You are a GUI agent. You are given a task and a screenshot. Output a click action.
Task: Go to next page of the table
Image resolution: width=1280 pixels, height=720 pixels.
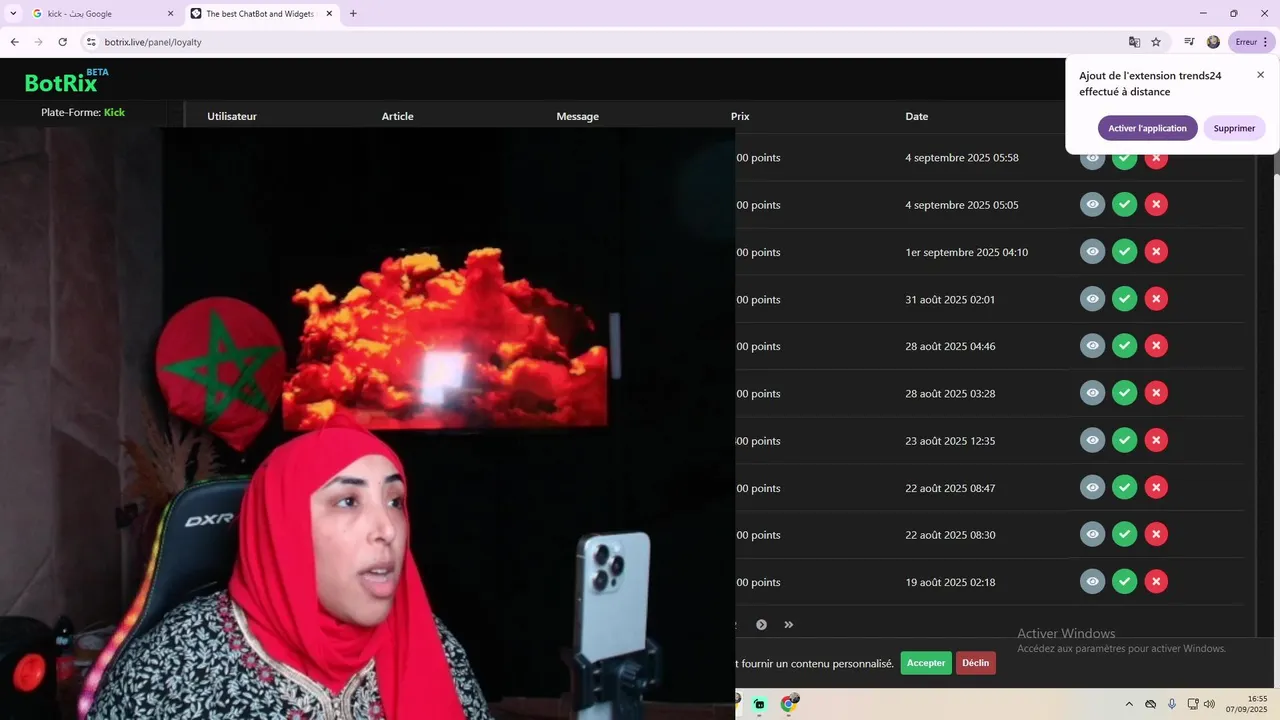coord(761,625)
